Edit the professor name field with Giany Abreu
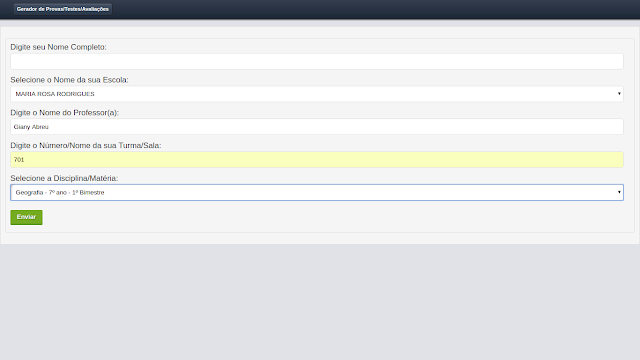The width and height of the screenshot is (640, 360). pos(317,127)
